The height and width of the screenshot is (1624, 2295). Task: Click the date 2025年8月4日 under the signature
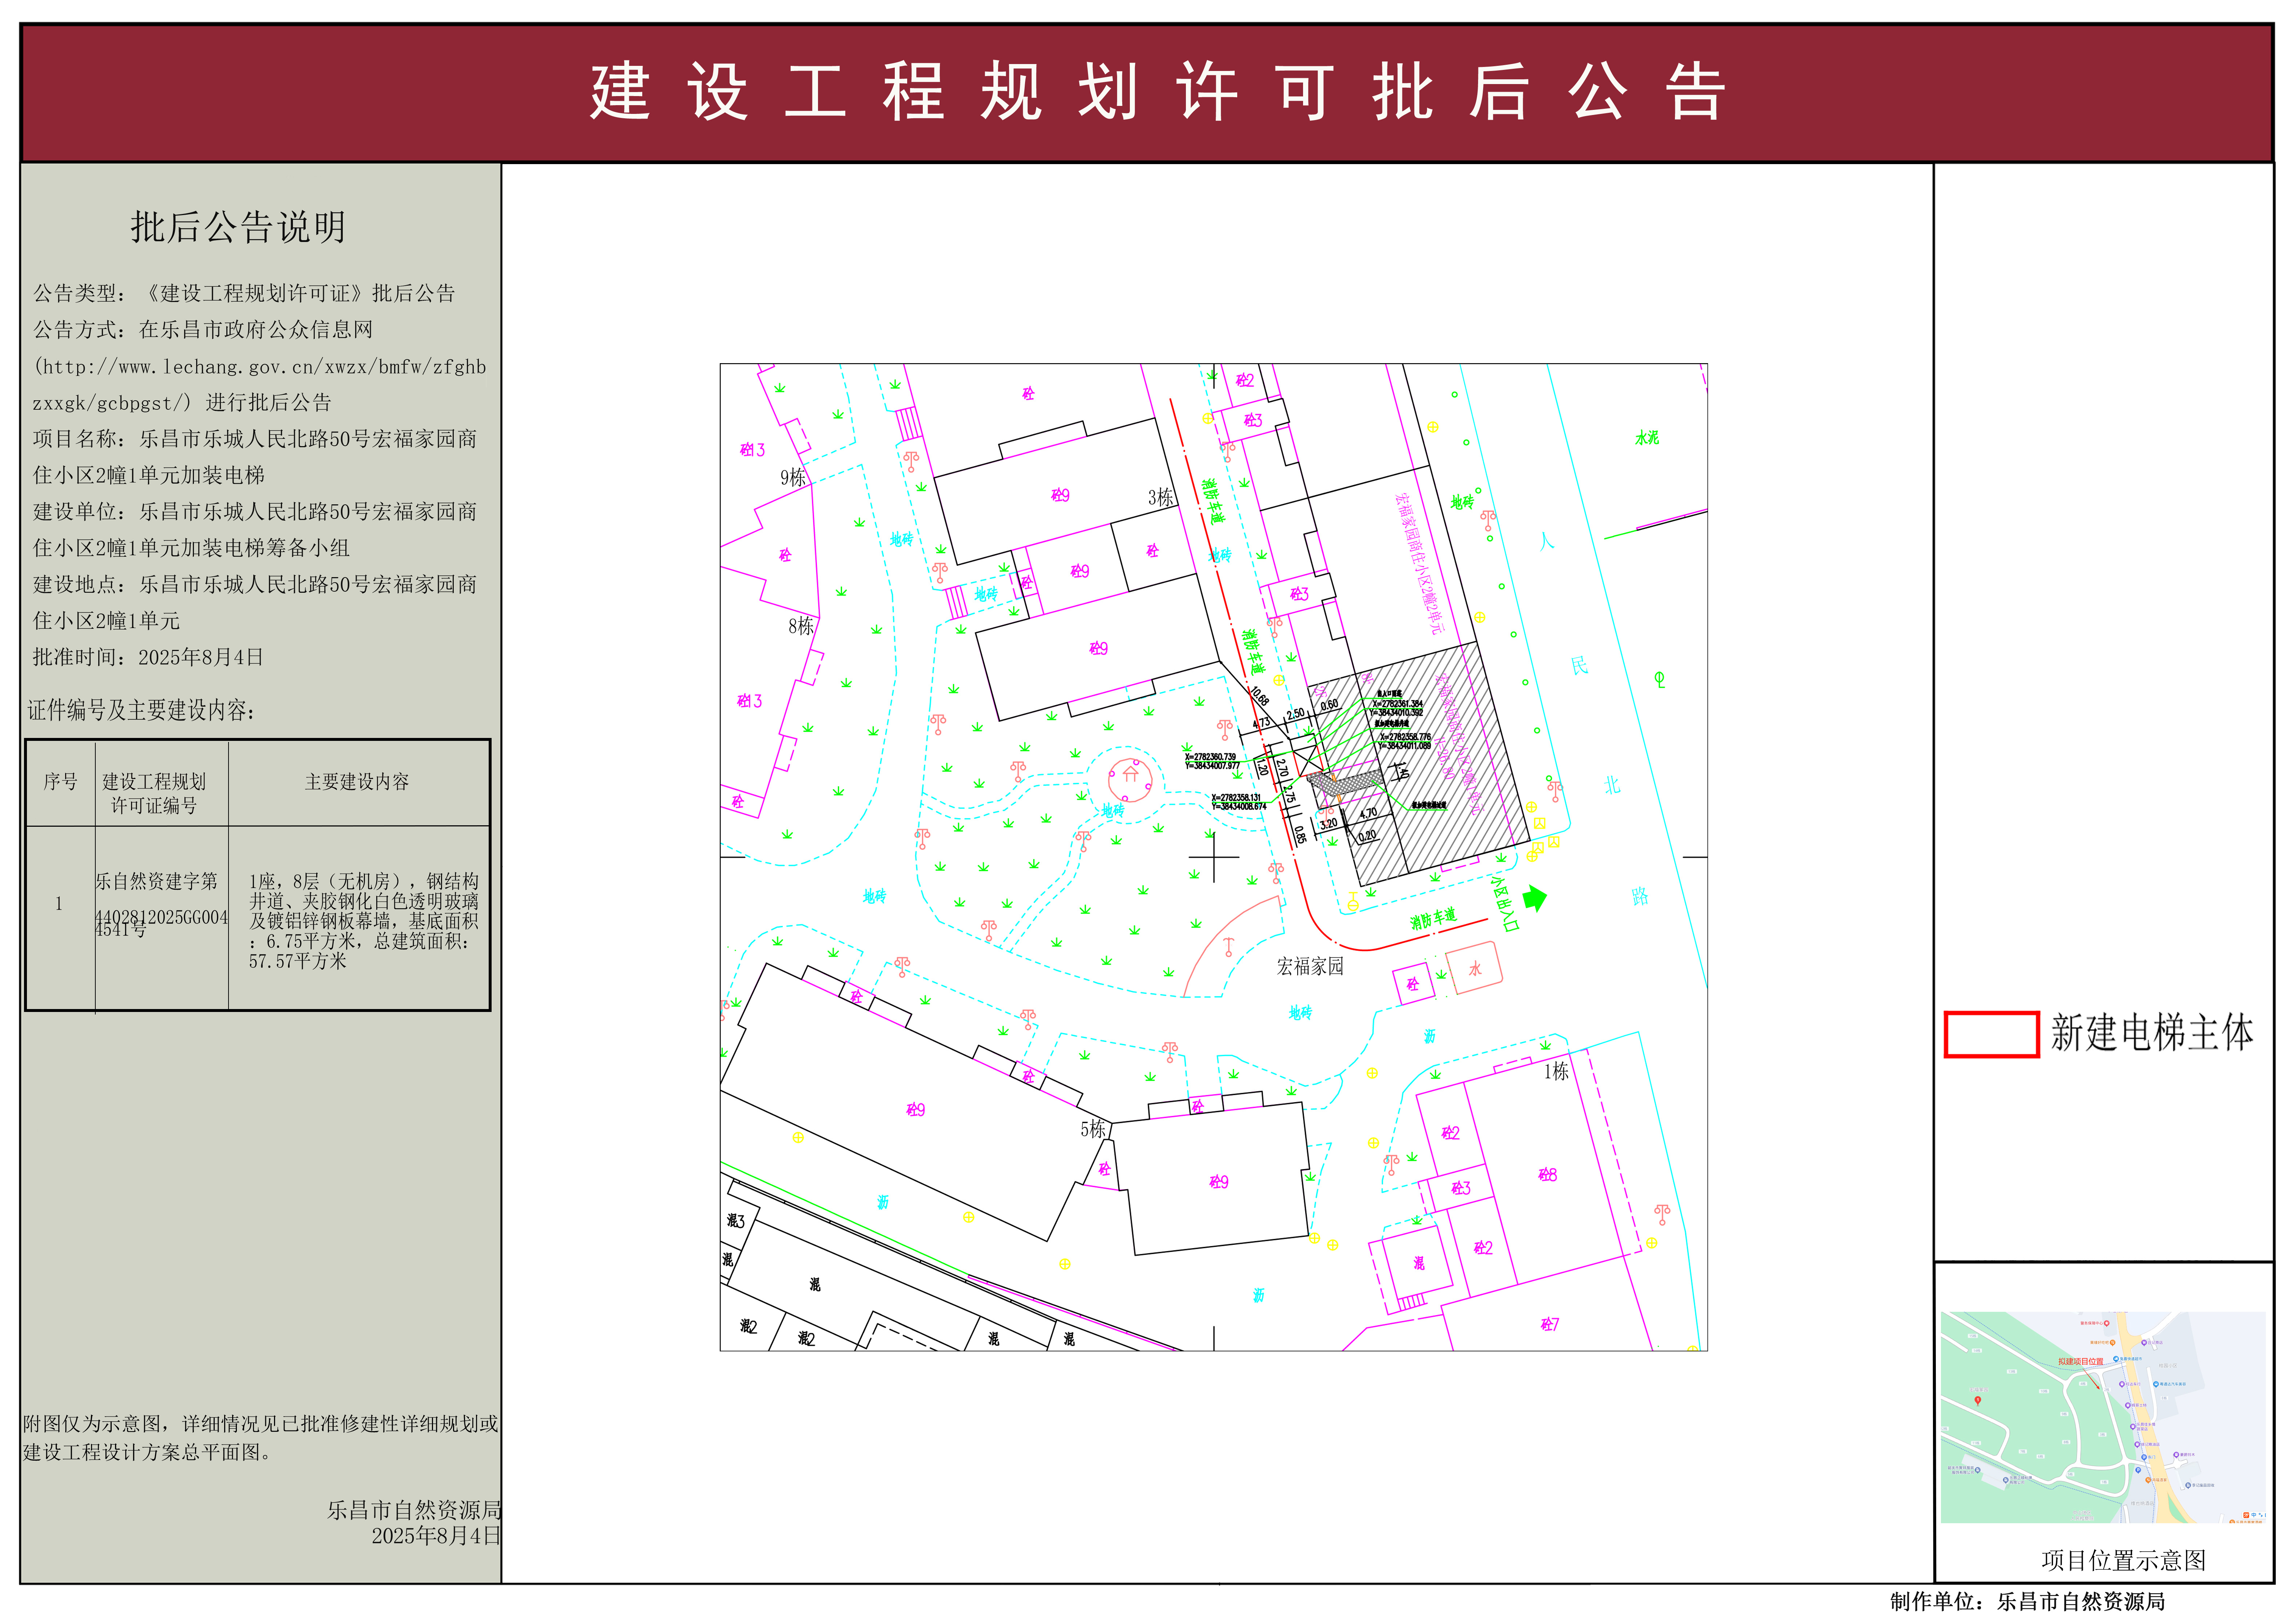pos(436,1536)
